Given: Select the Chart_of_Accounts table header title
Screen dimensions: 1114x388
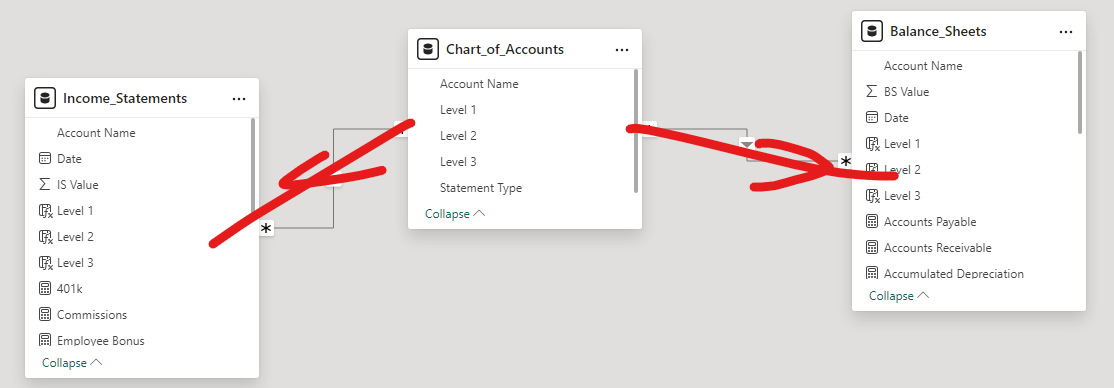Looking at the screenshot, I should point(505,50).
